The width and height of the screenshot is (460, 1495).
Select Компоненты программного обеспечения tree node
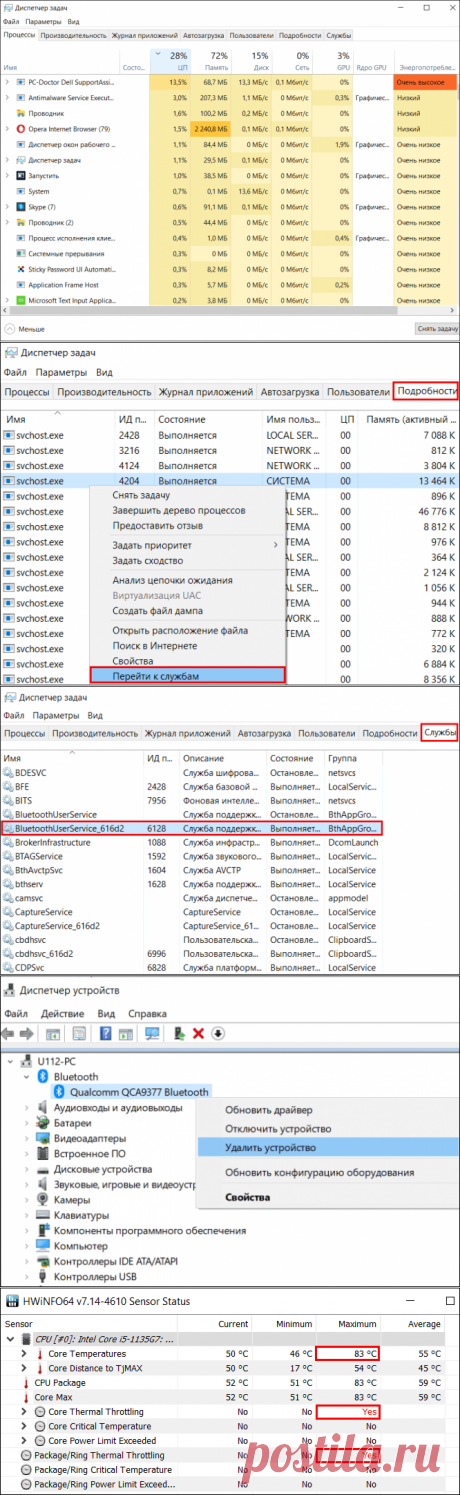click(x=149, y=1231)
